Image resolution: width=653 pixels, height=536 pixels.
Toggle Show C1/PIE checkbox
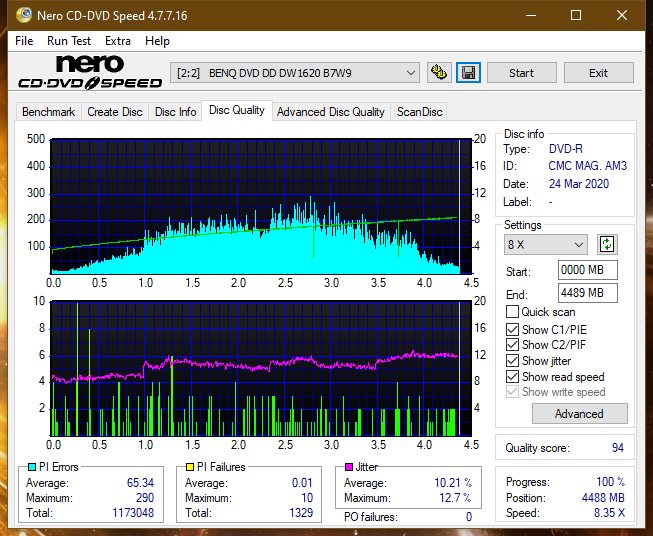click(x=512, y=329)
